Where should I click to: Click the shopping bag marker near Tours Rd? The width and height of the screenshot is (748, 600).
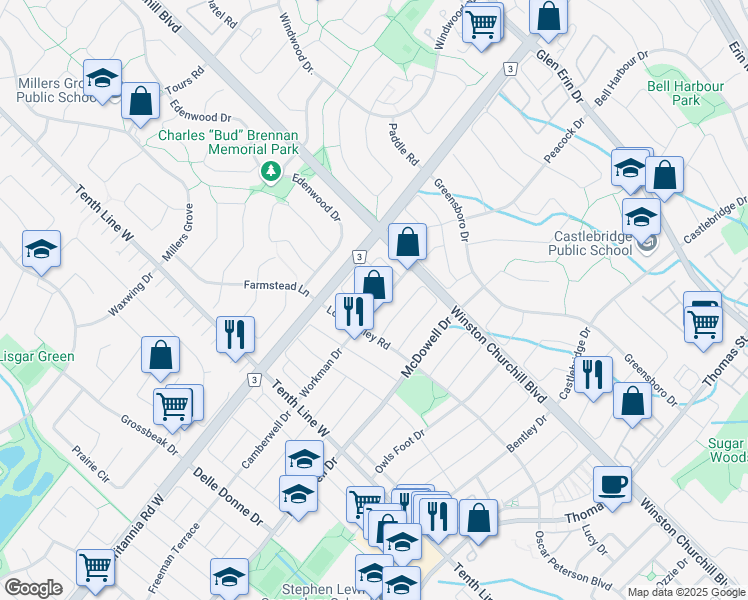(x=140, y=101)
